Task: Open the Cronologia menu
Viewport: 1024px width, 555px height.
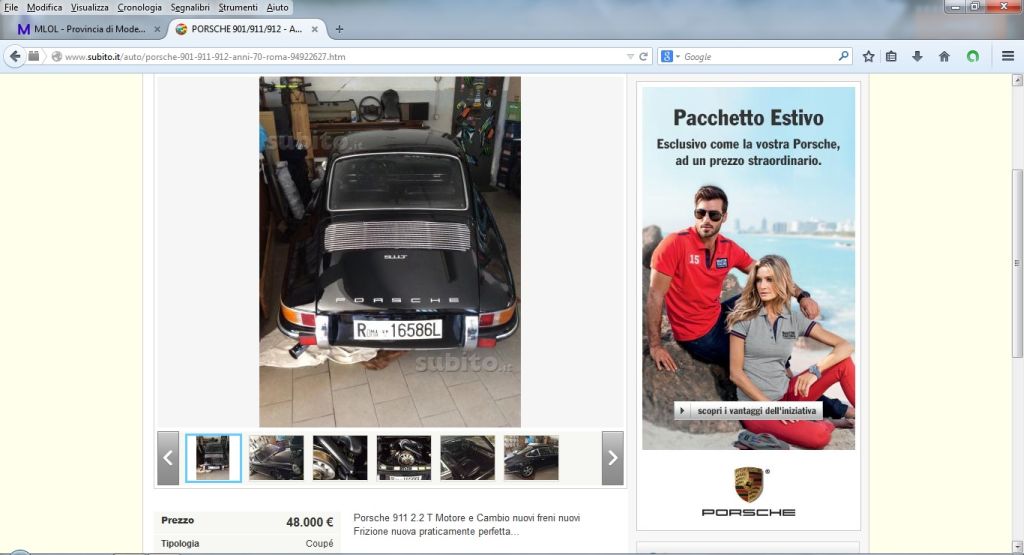Action: point(139,7)
